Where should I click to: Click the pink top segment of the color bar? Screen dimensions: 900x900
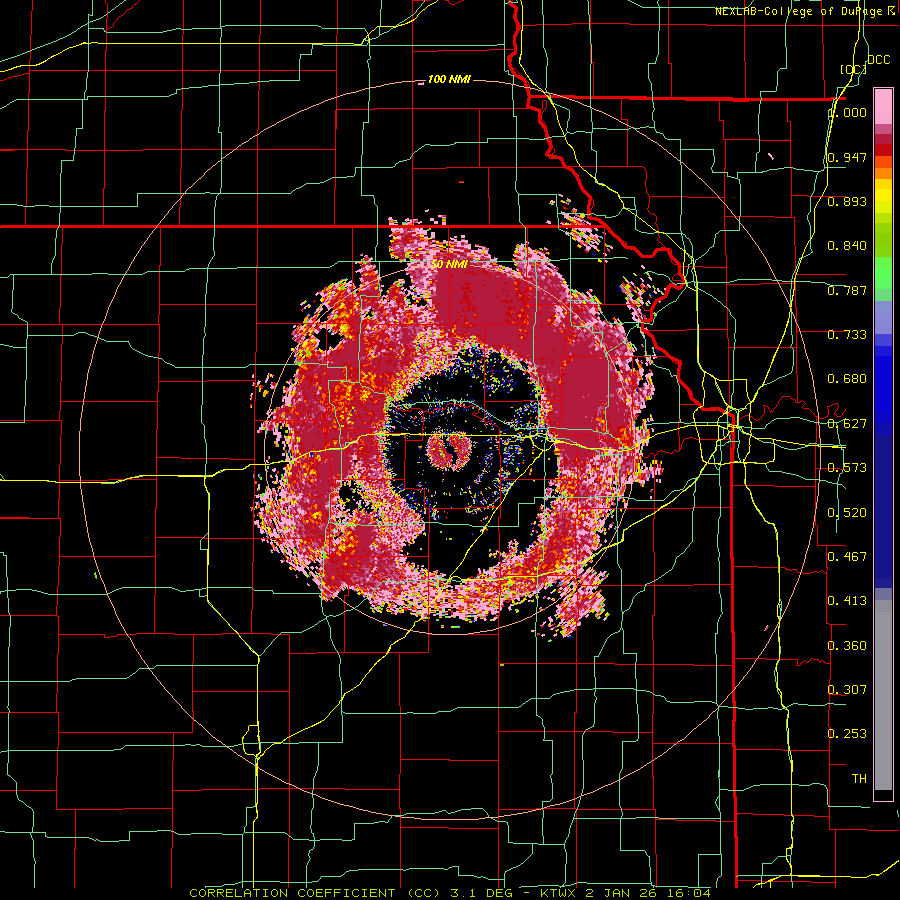click(x=883, y=107)
